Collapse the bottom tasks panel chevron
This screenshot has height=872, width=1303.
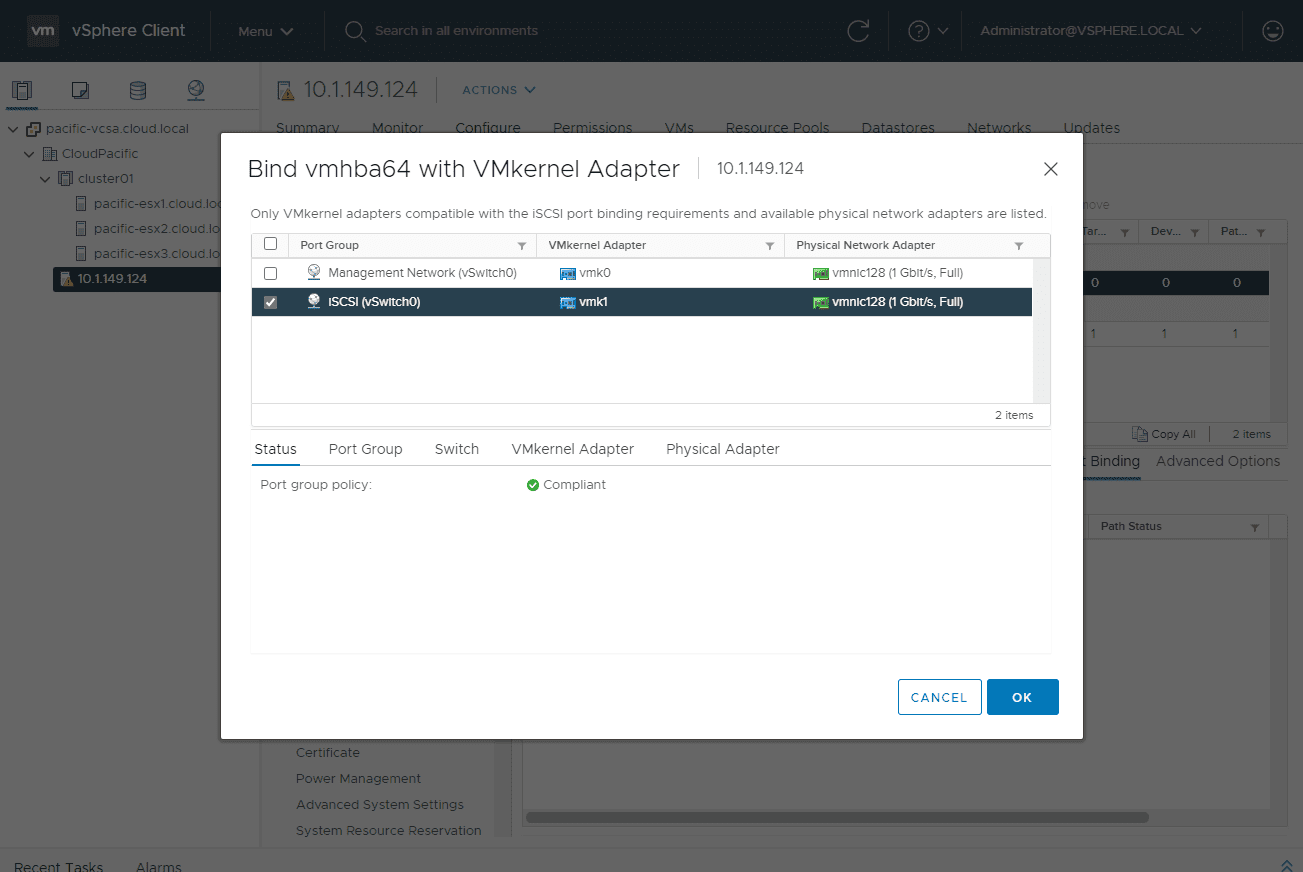[x=1287, y=865]
